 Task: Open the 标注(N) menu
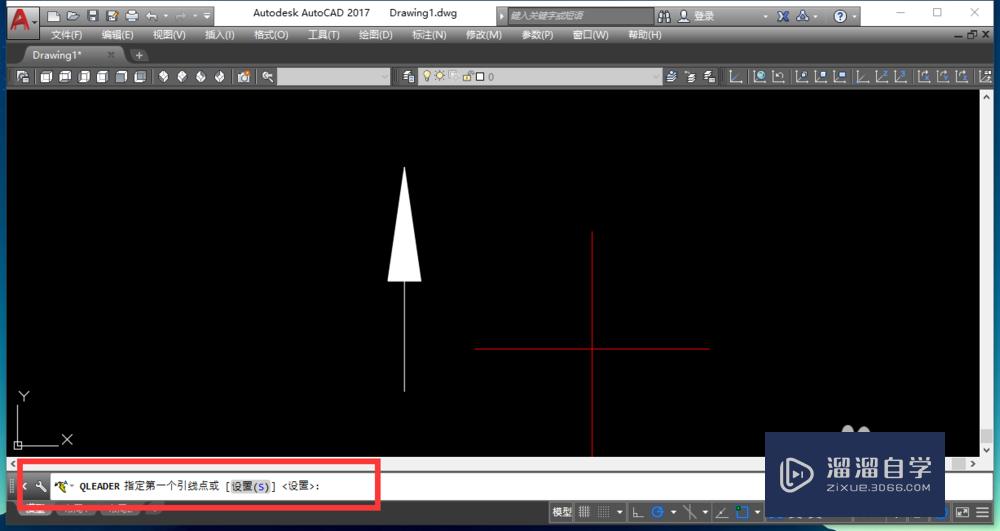point(429,35)
